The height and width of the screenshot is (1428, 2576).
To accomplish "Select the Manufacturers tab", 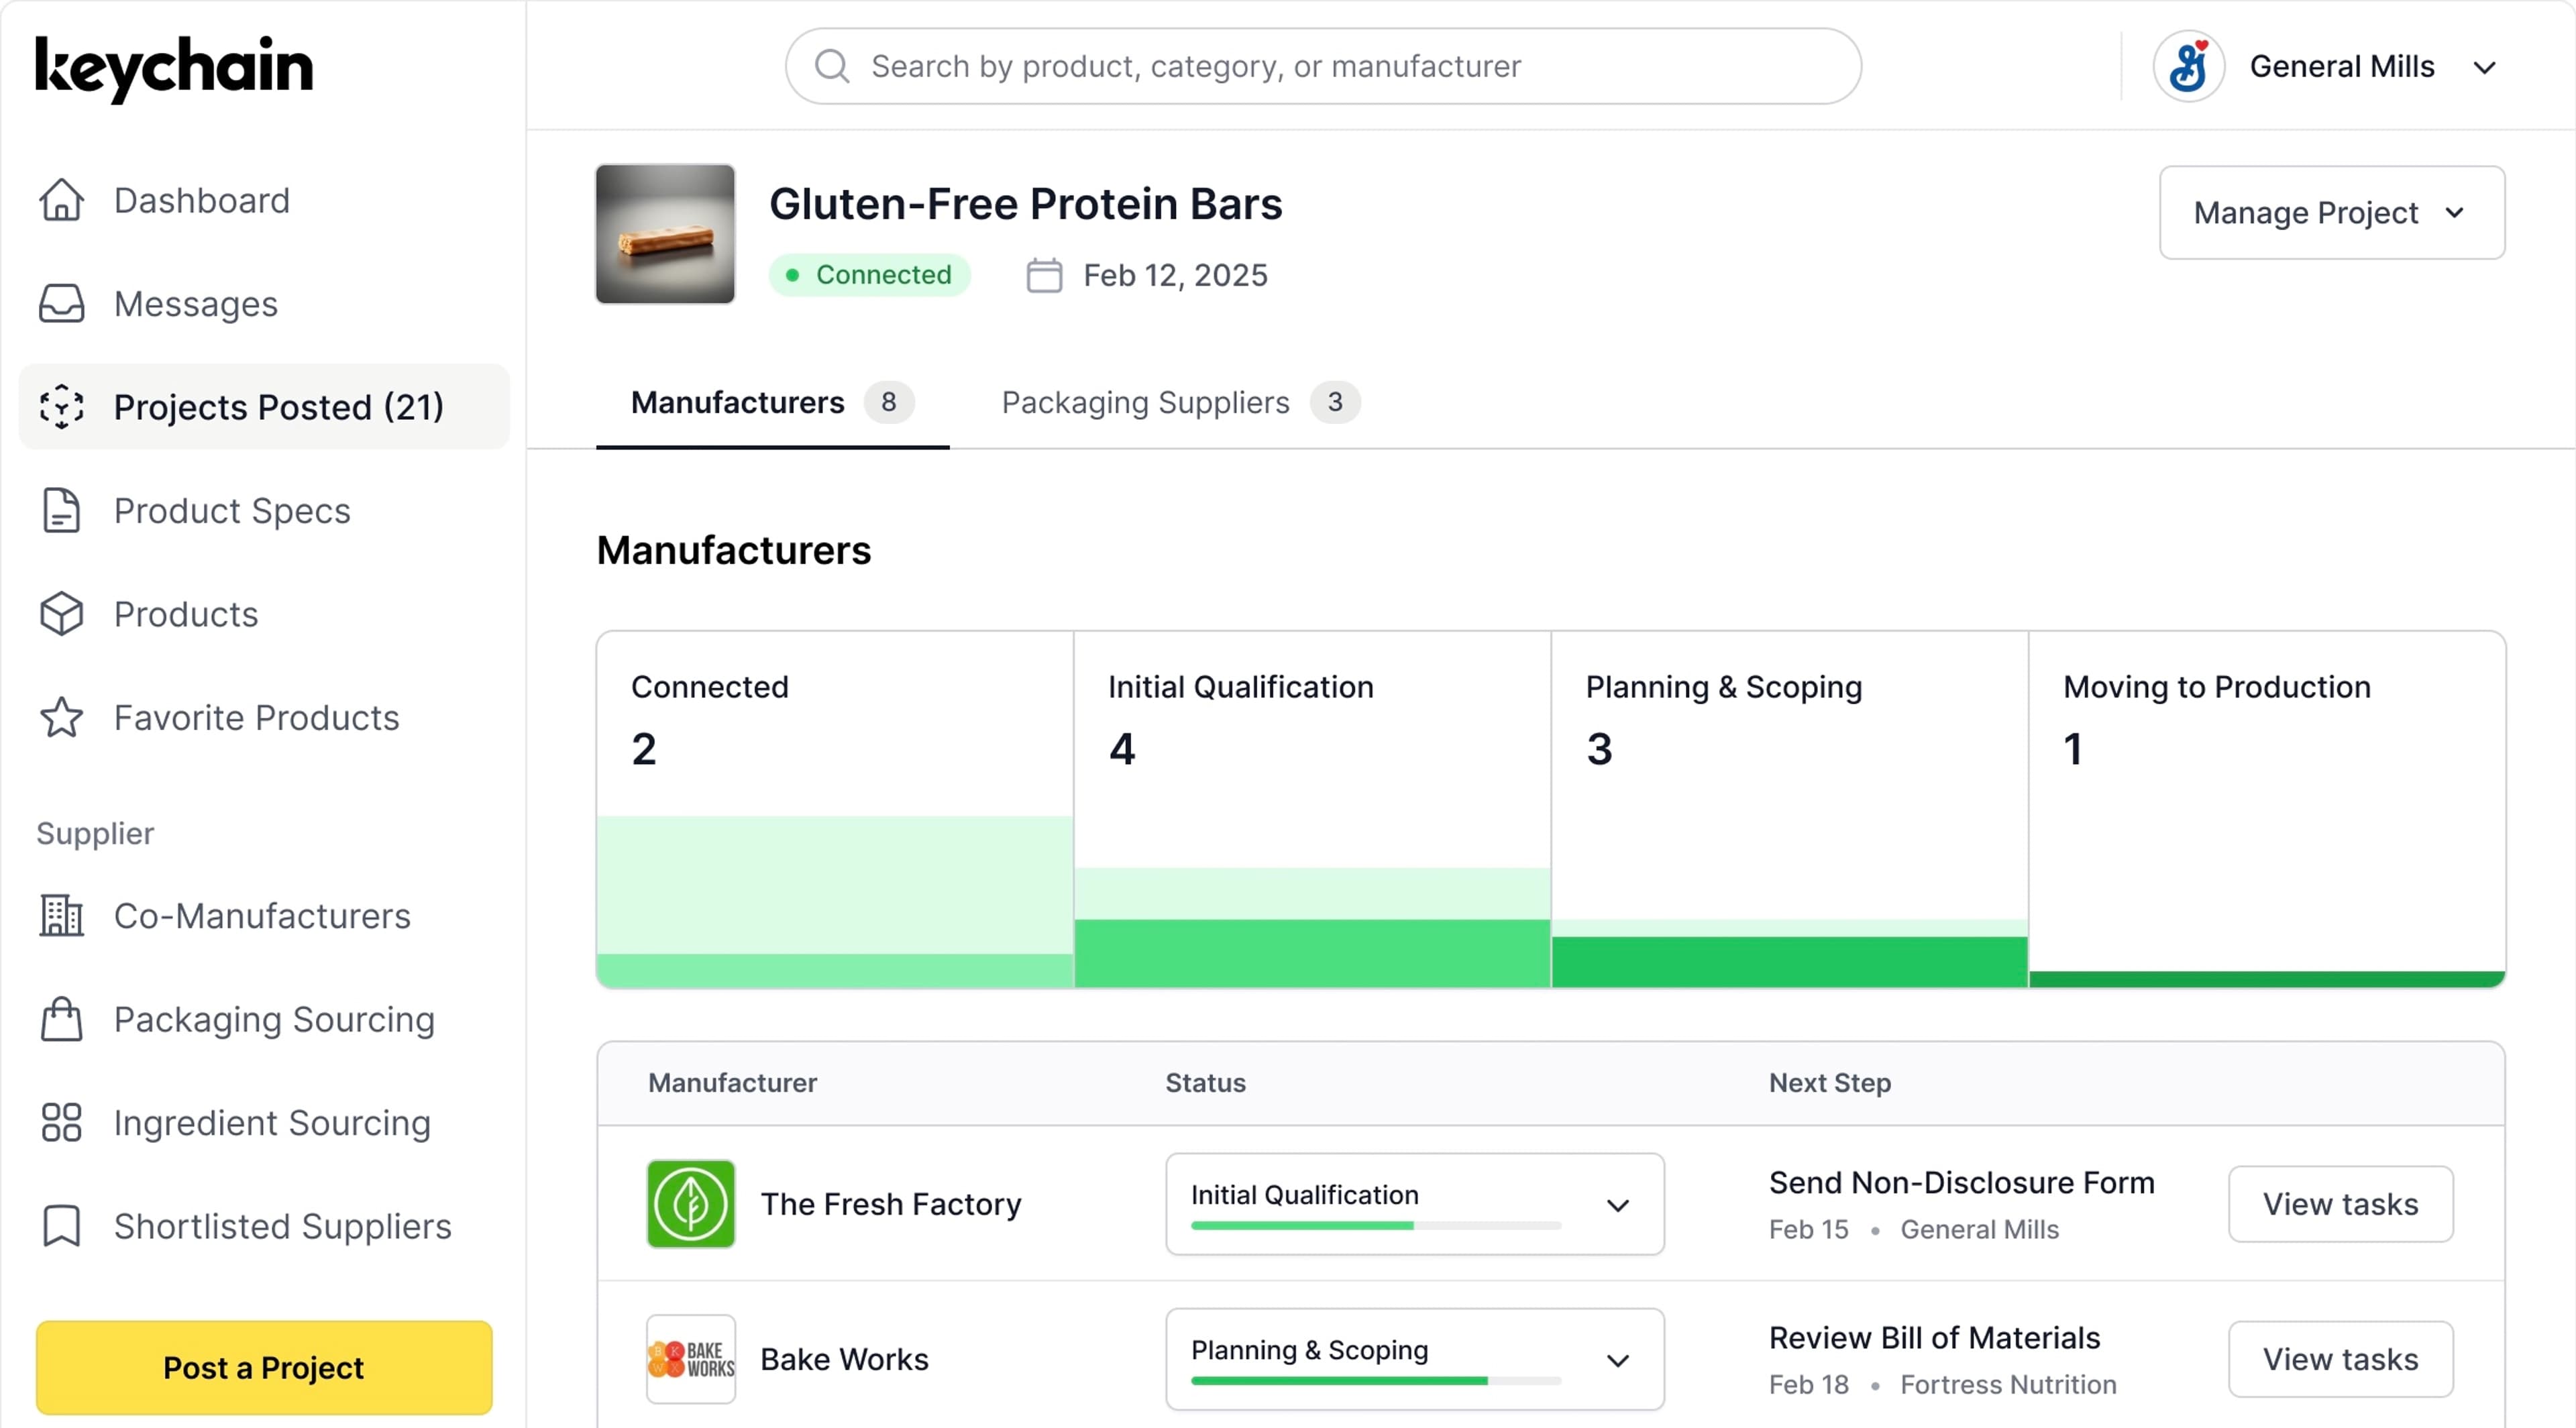I will click(x=771, y=402).
